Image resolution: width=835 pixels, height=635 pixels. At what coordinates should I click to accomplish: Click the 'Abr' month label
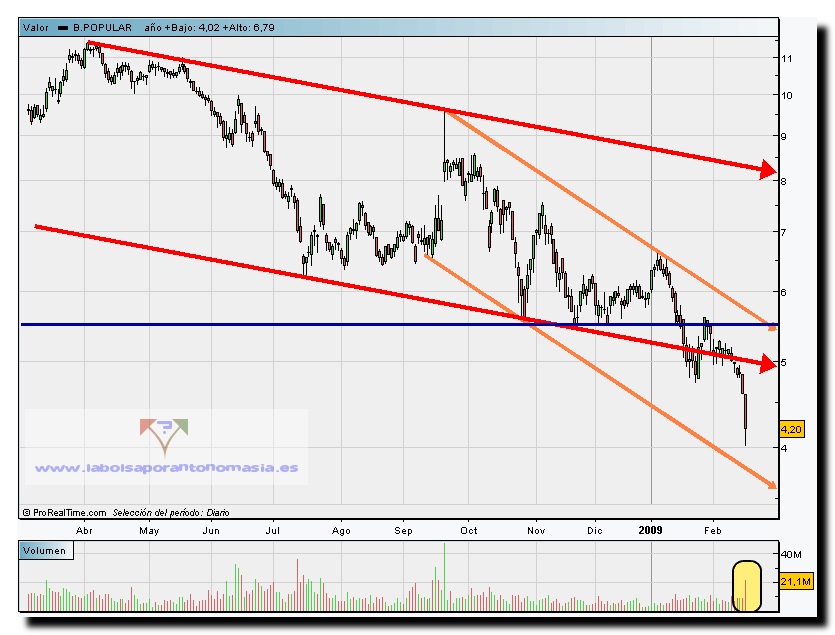[x=84, y=531]
